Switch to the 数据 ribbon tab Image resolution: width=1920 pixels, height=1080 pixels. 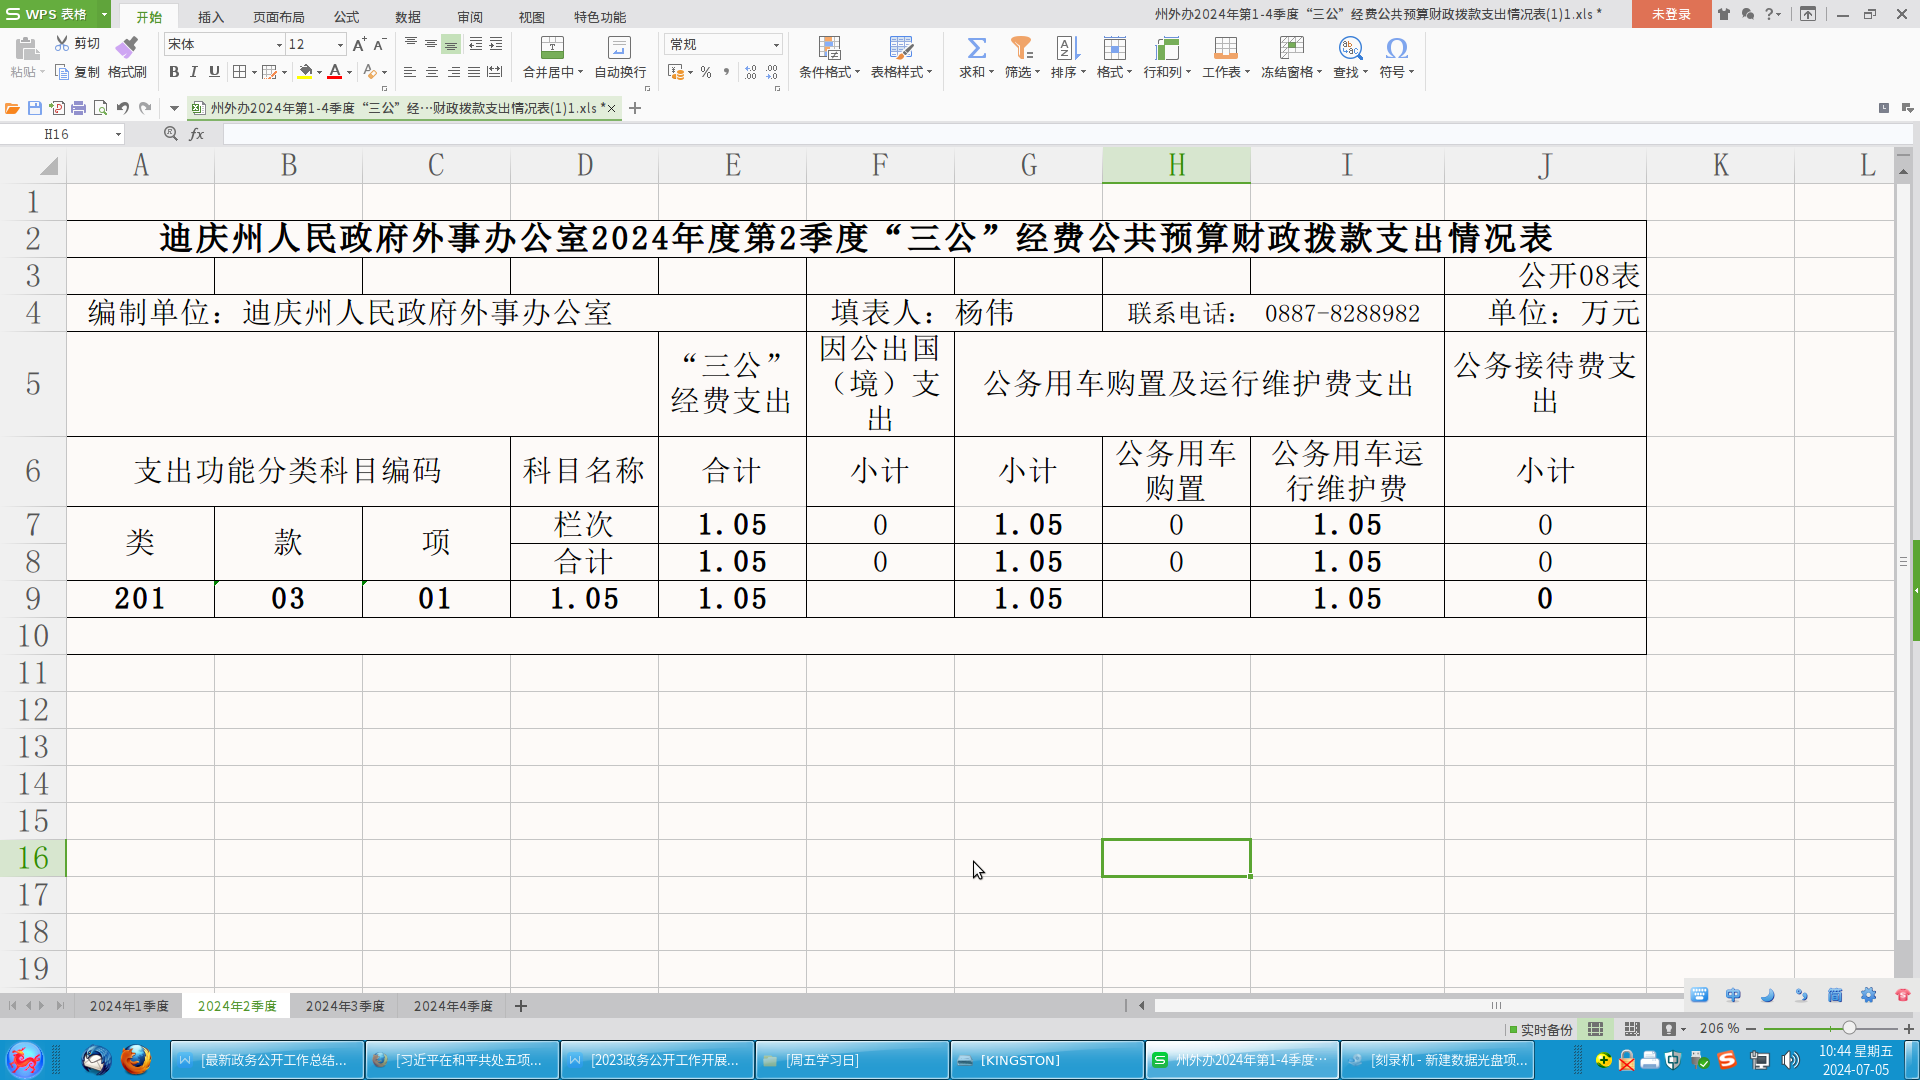tap(406, 16)
